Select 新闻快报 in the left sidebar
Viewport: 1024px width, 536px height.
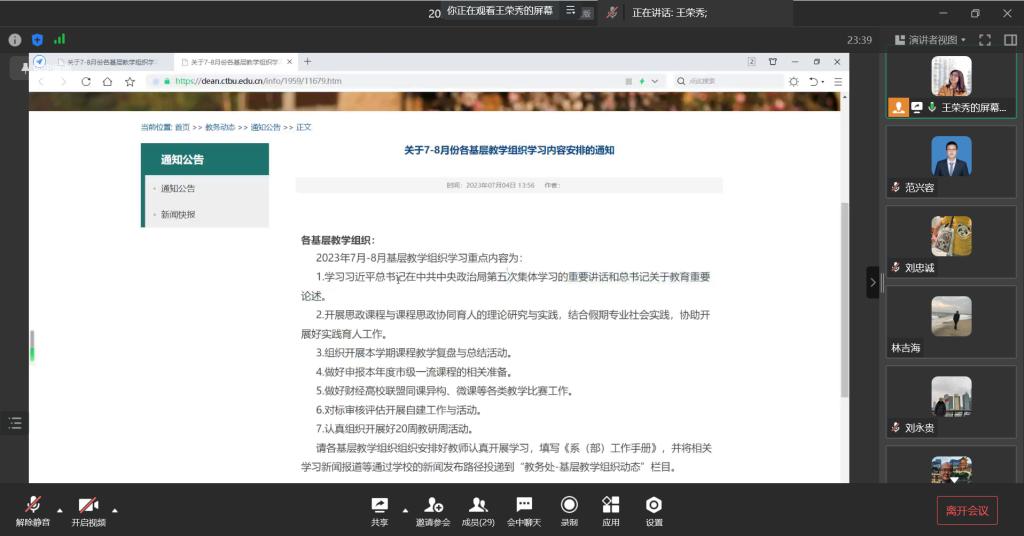[178, 214]
